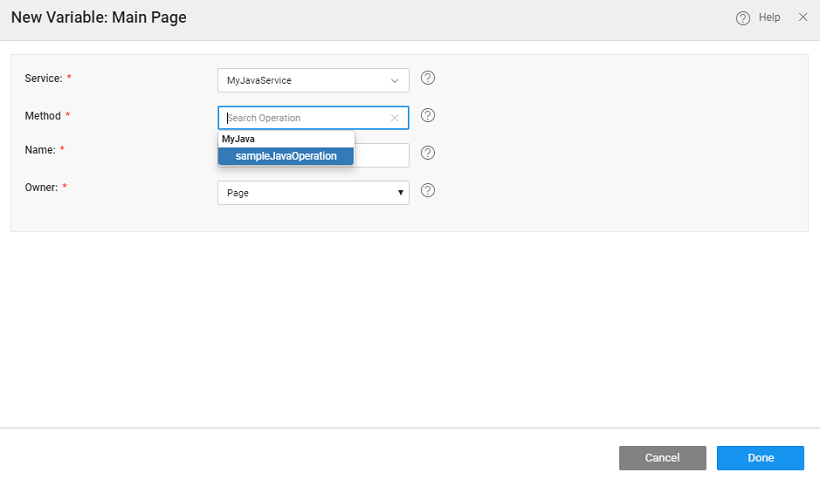820x486 pixels.
Task: Clear the Method search with X icon
Action: click(394, 118)
